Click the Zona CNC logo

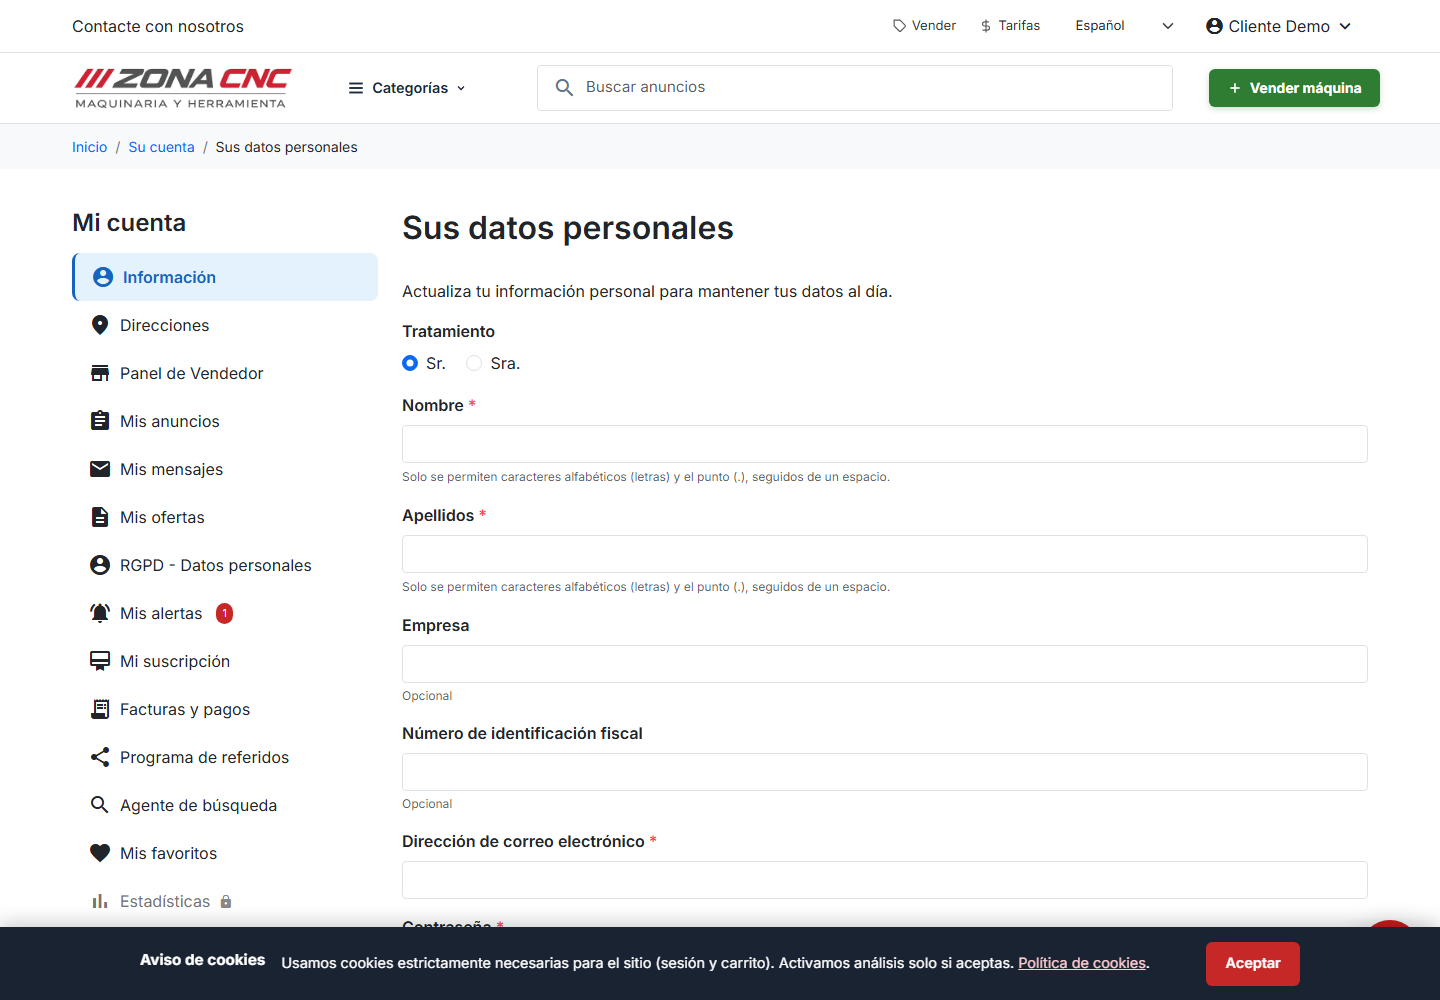(x=182, y=88)
